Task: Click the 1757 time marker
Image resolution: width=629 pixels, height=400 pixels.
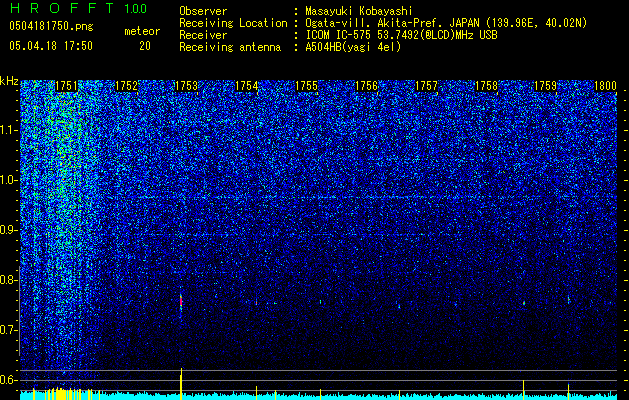Action: click(426, 86)
